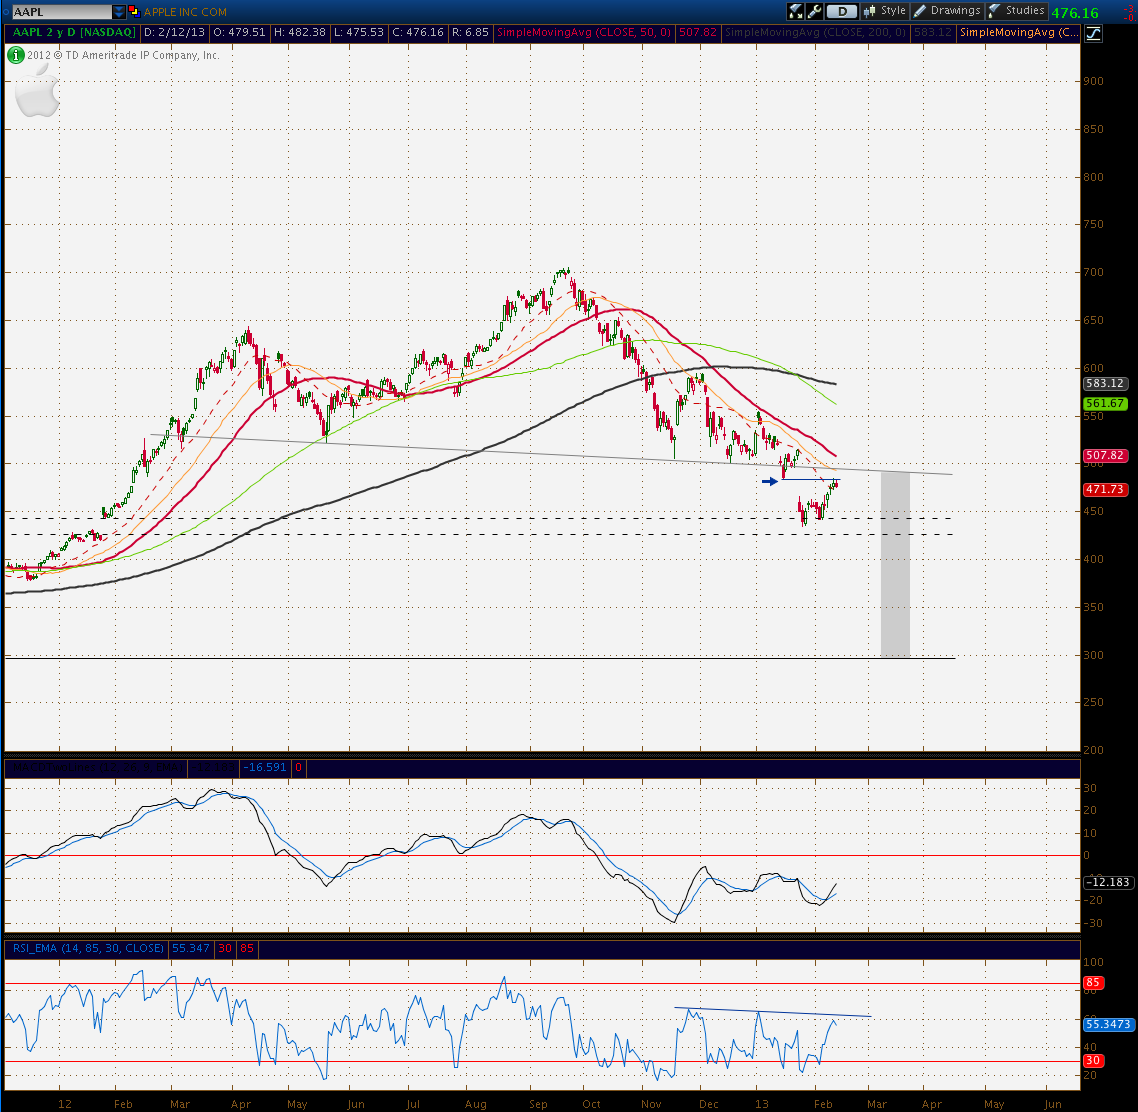Click the C: 476.16 close value
1138x1112 pixels.
click(417, 33)
